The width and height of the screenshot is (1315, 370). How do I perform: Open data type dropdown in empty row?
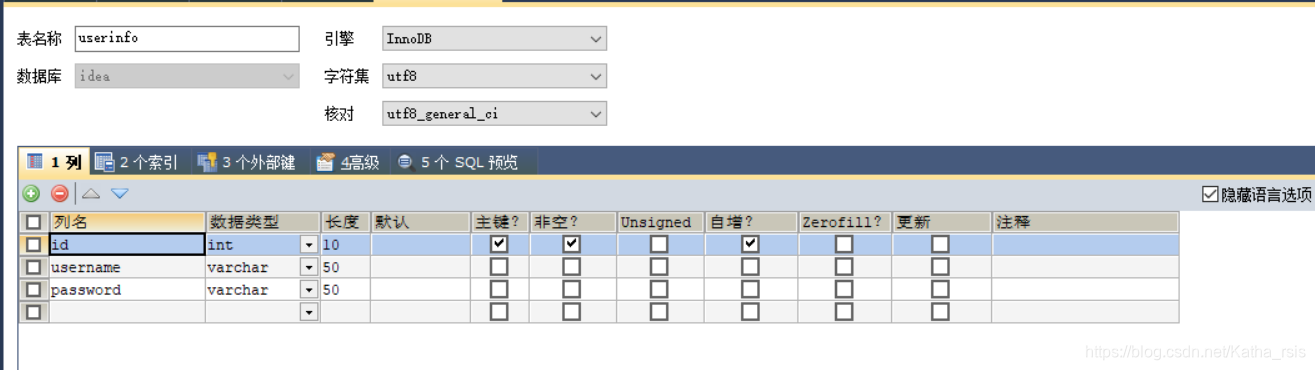click(x=309, y=312)
